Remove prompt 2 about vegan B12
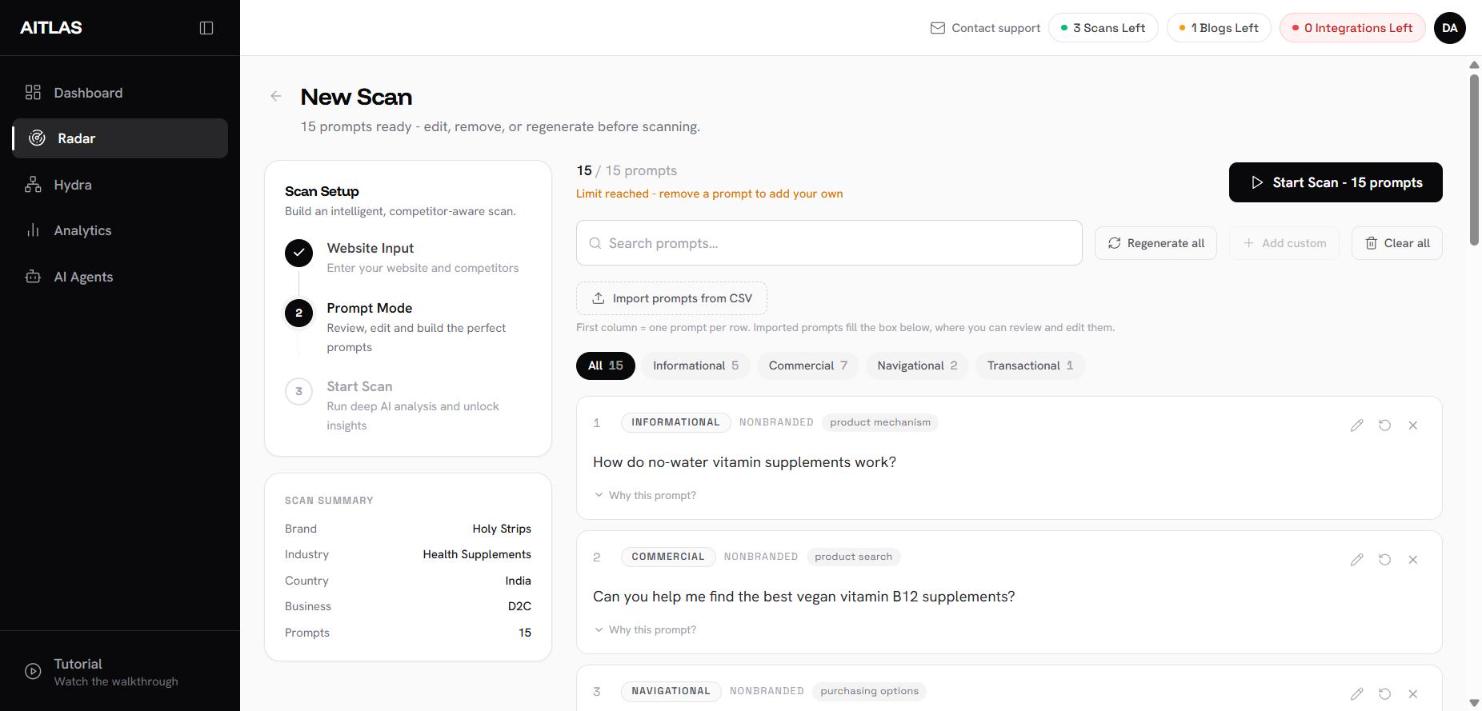The image size is (1482, 711). (x=1413, y=559)
